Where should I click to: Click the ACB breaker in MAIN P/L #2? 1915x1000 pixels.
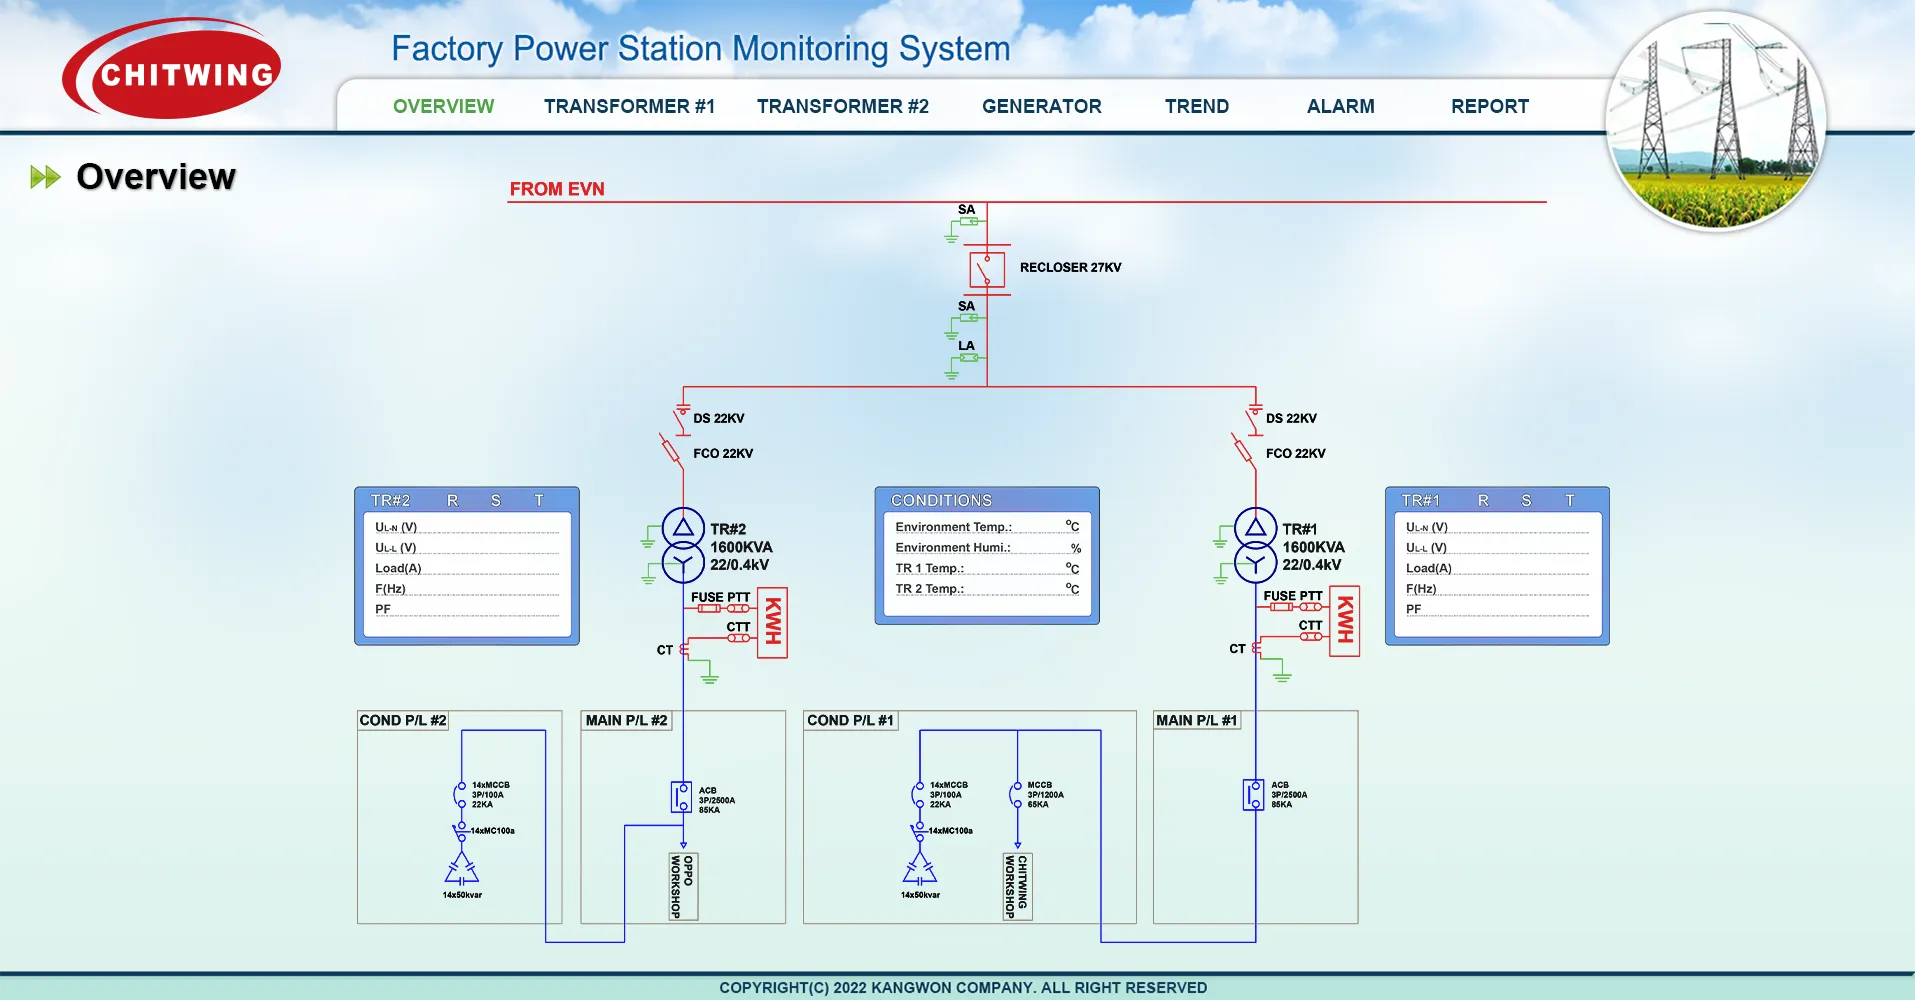pyautogui.click(x=681, y=797)
